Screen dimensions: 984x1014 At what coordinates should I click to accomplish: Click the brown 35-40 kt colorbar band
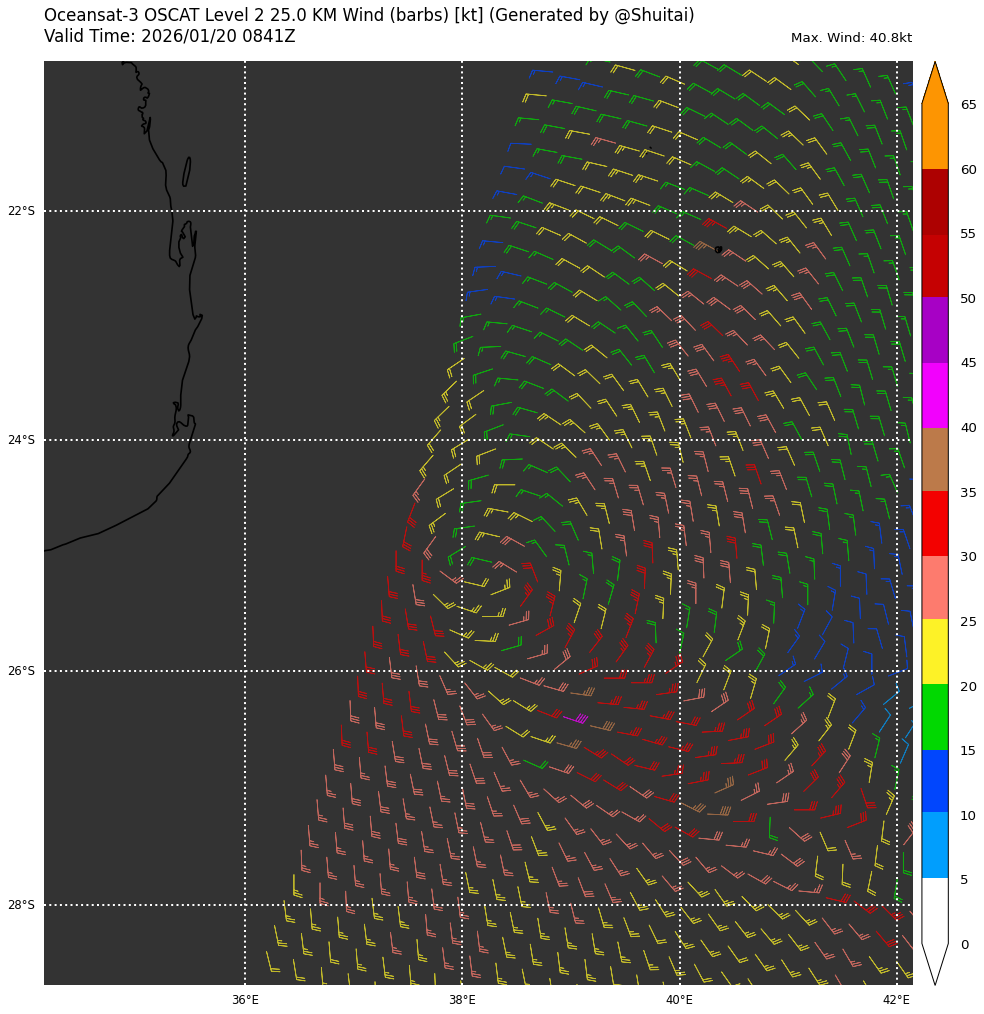pyautogui.click(x=934, y=459)
